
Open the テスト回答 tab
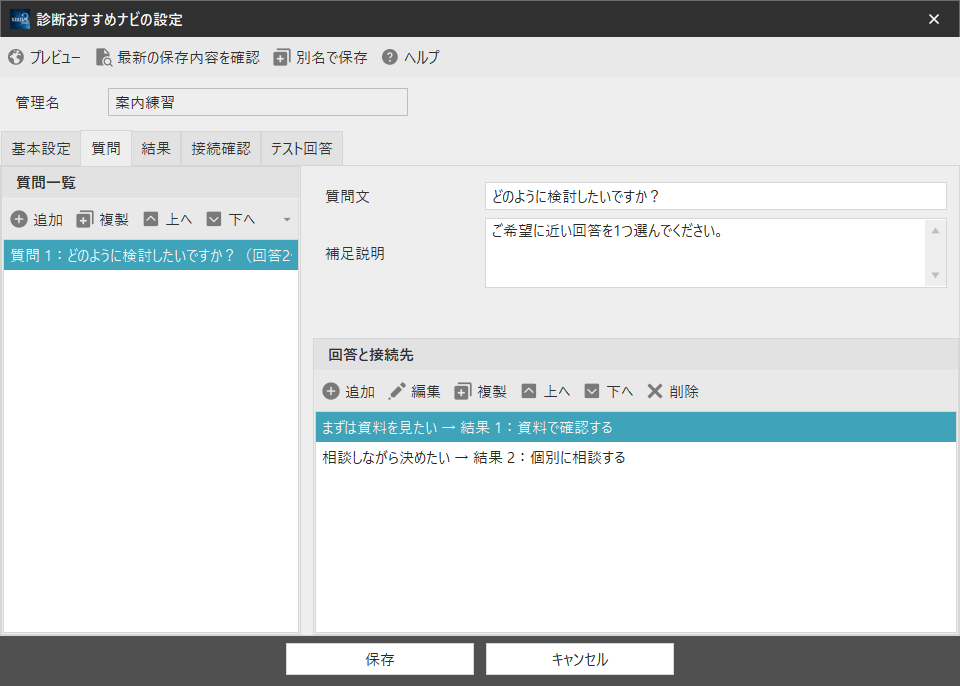(x=302, y=148)
